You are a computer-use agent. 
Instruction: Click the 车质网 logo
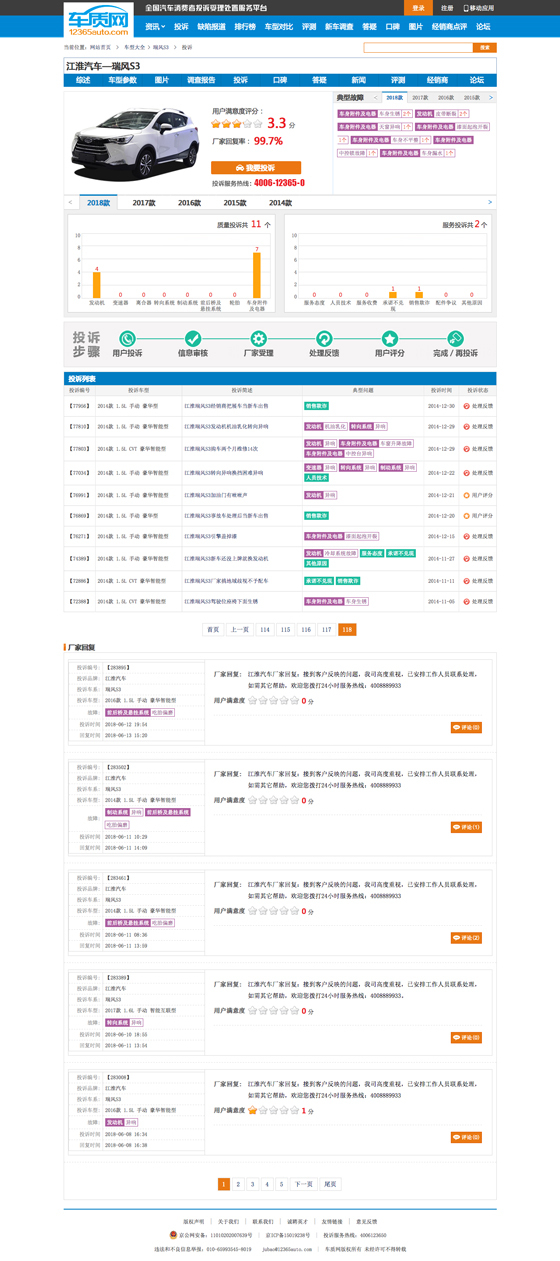click(x=100, y=21)
